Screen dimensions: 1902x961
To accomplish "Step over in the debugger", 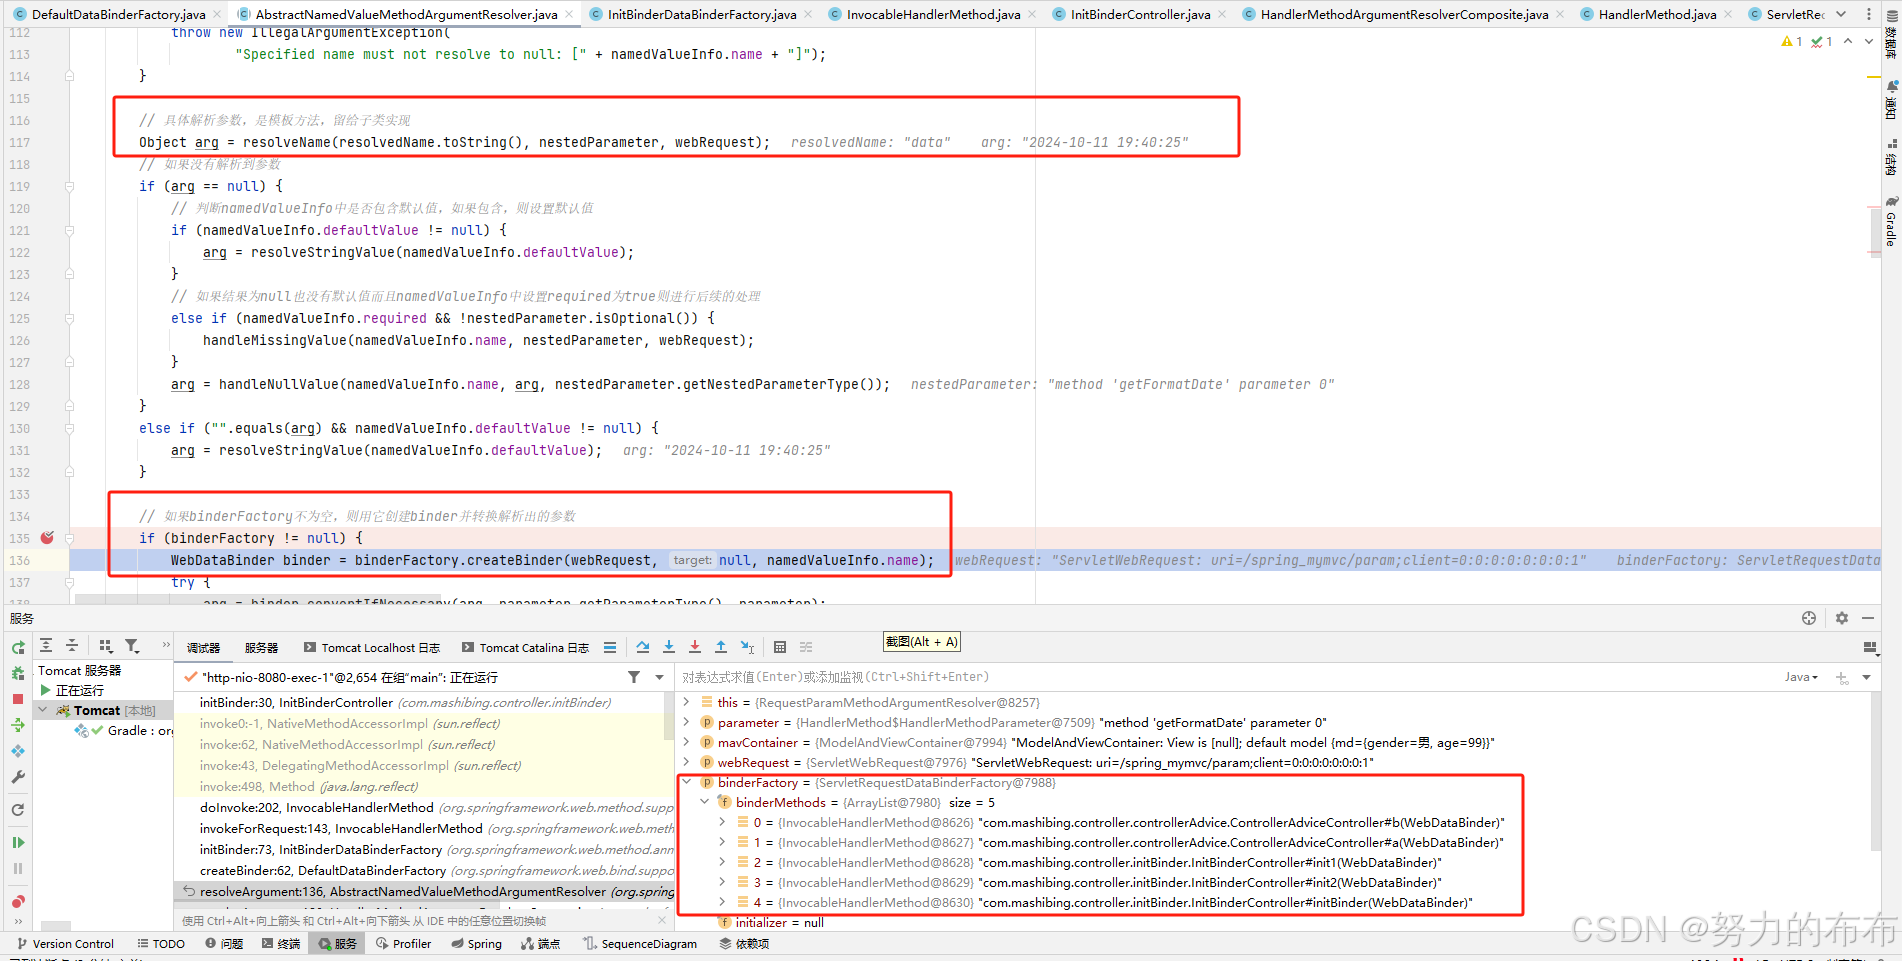I will (x=643, y=647).
